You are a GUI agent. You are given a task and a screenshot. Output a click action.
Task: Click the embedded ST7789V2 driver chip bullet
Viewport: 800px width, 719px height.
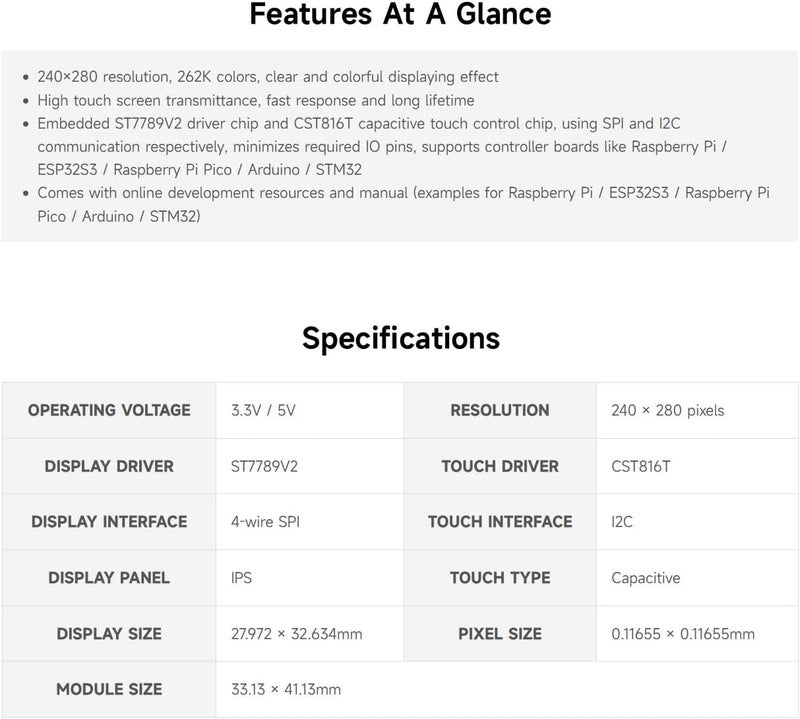380,146
